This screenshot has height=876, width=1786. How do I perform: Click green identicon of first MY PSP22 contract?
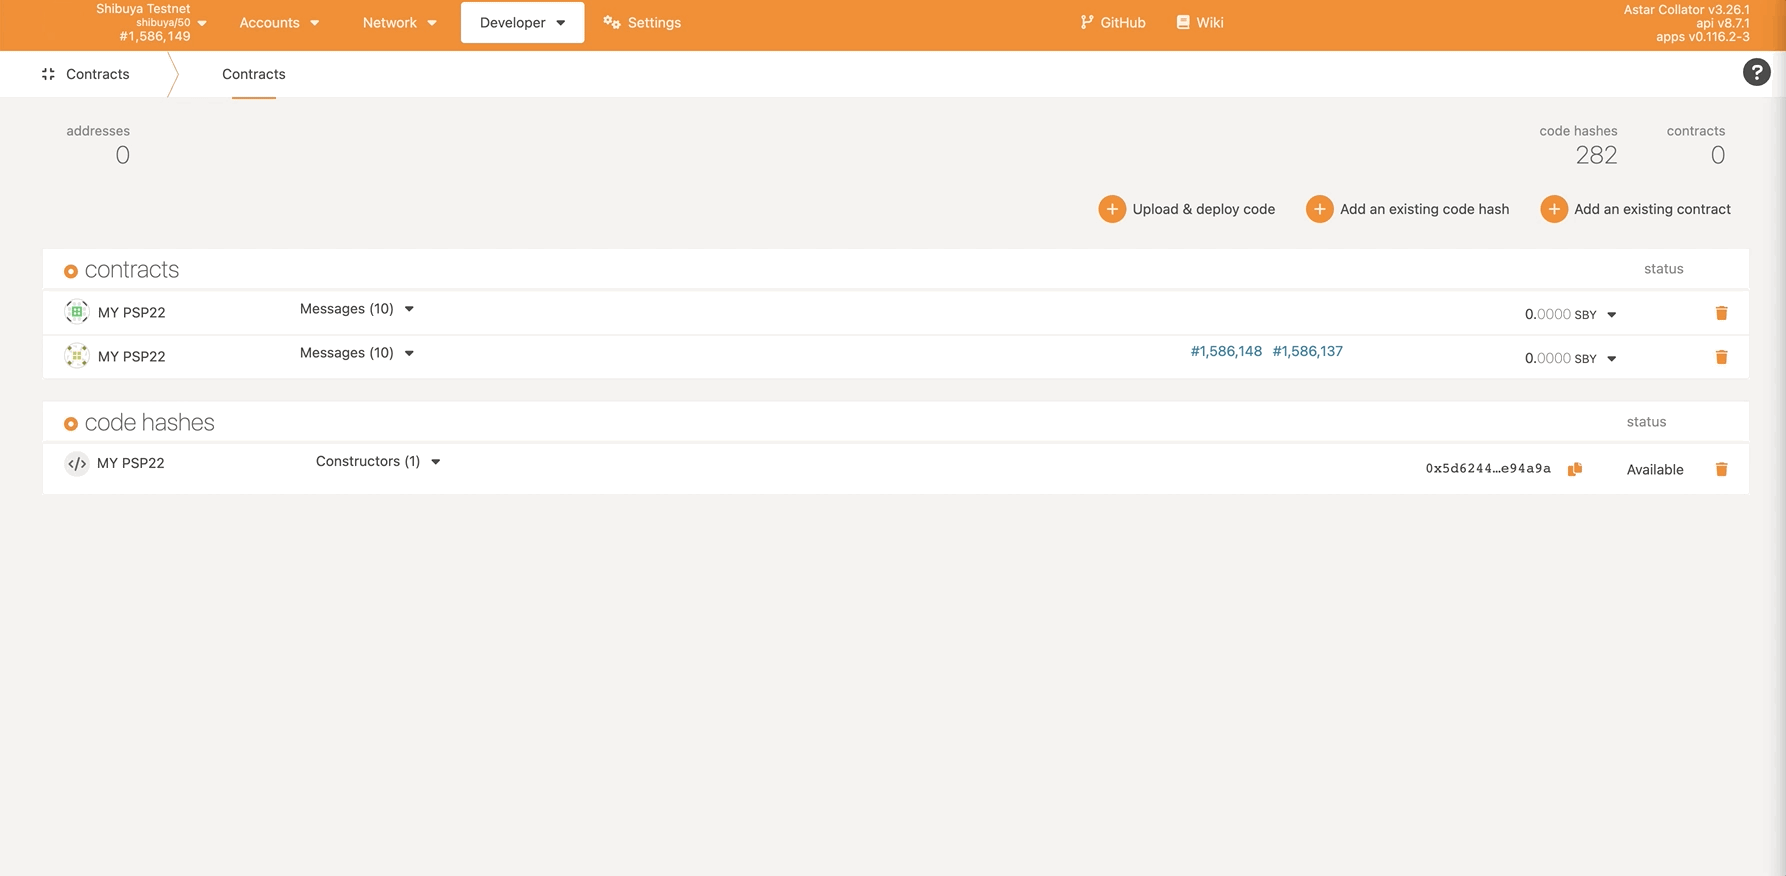[x=76, y=312]
